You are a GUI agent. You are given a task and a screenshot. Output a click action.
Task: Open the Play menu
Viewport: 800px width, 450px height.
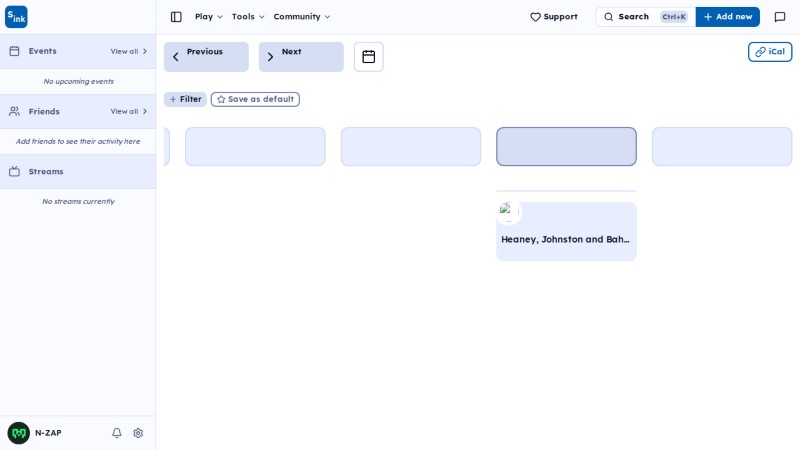[x=209, y=17]
